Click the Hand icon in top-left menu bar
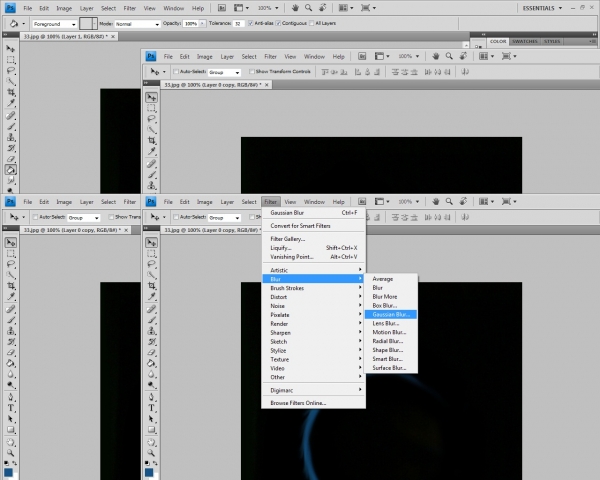 [x=295, y=8]
